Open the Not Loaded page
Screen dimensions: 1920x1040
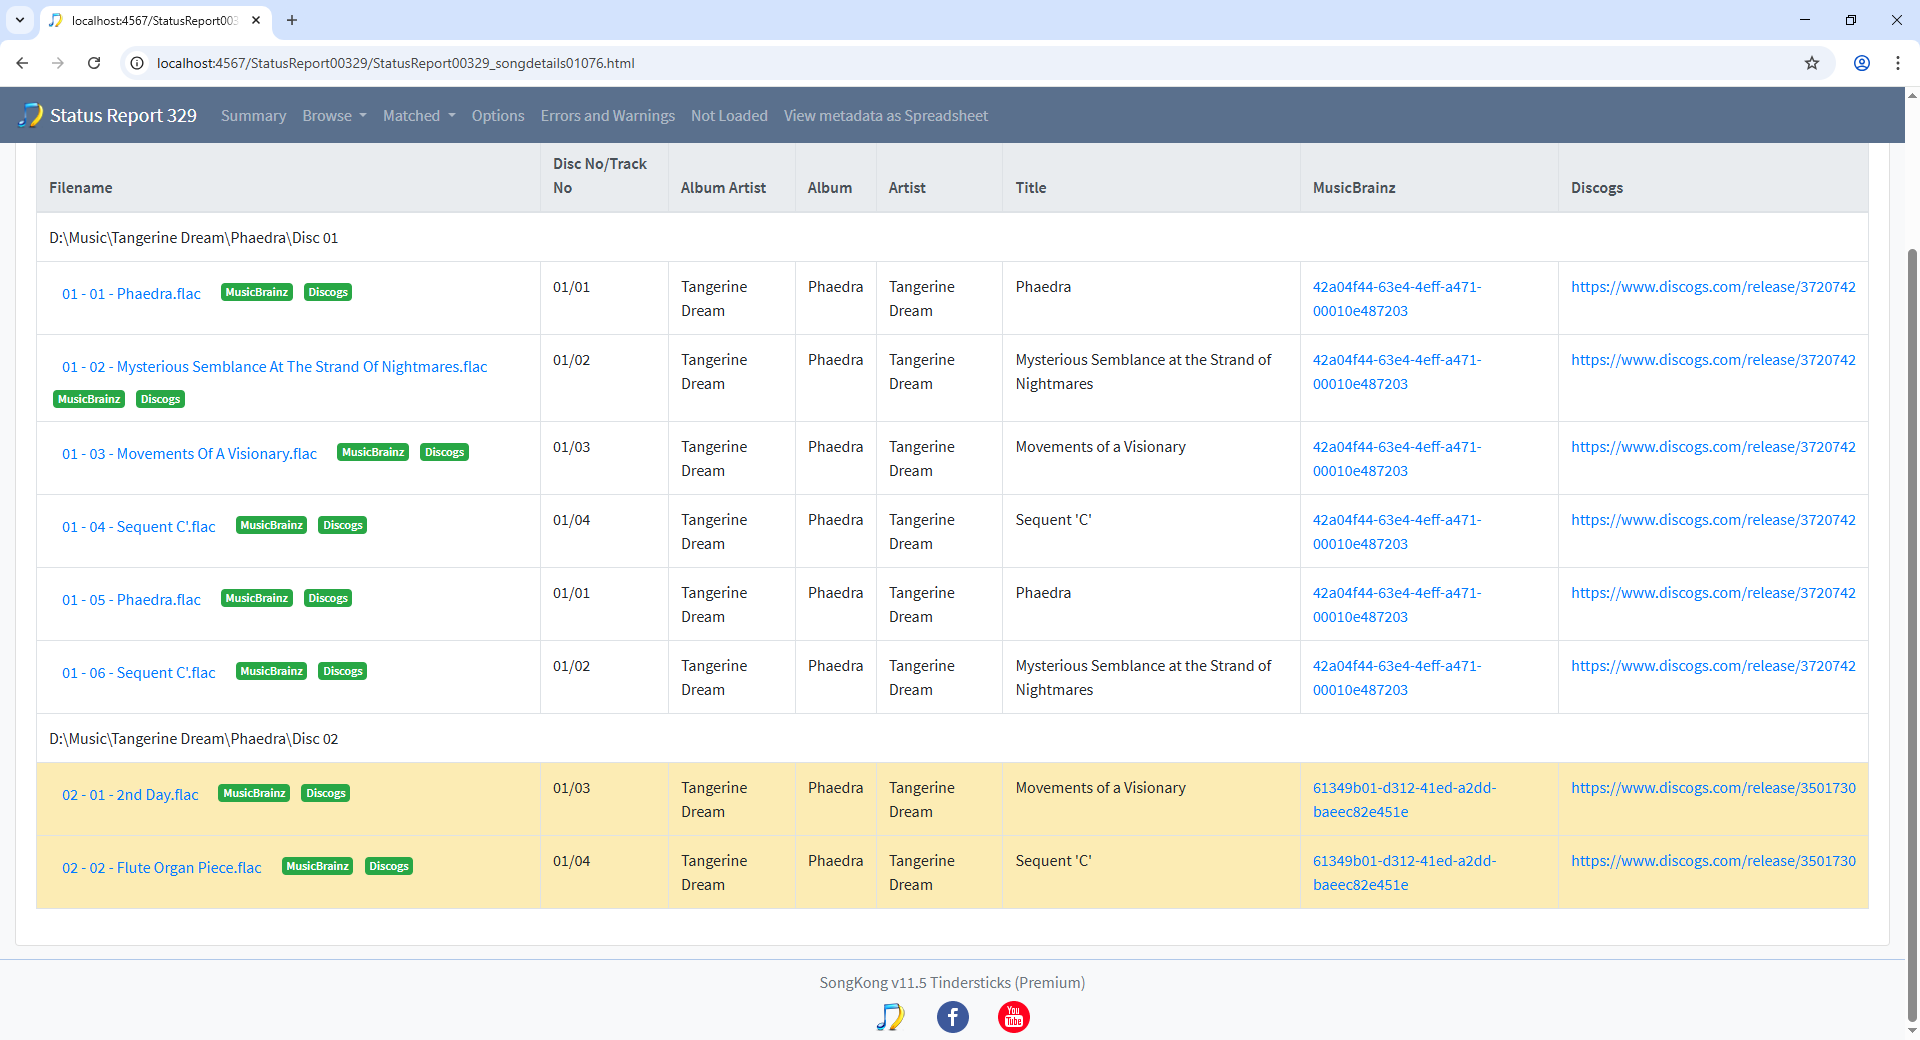pos(729,115)
